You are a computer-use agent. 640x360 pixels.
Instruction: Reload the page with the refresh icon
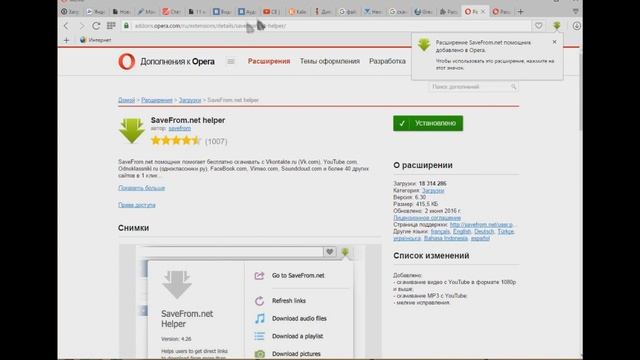point(96,26)
